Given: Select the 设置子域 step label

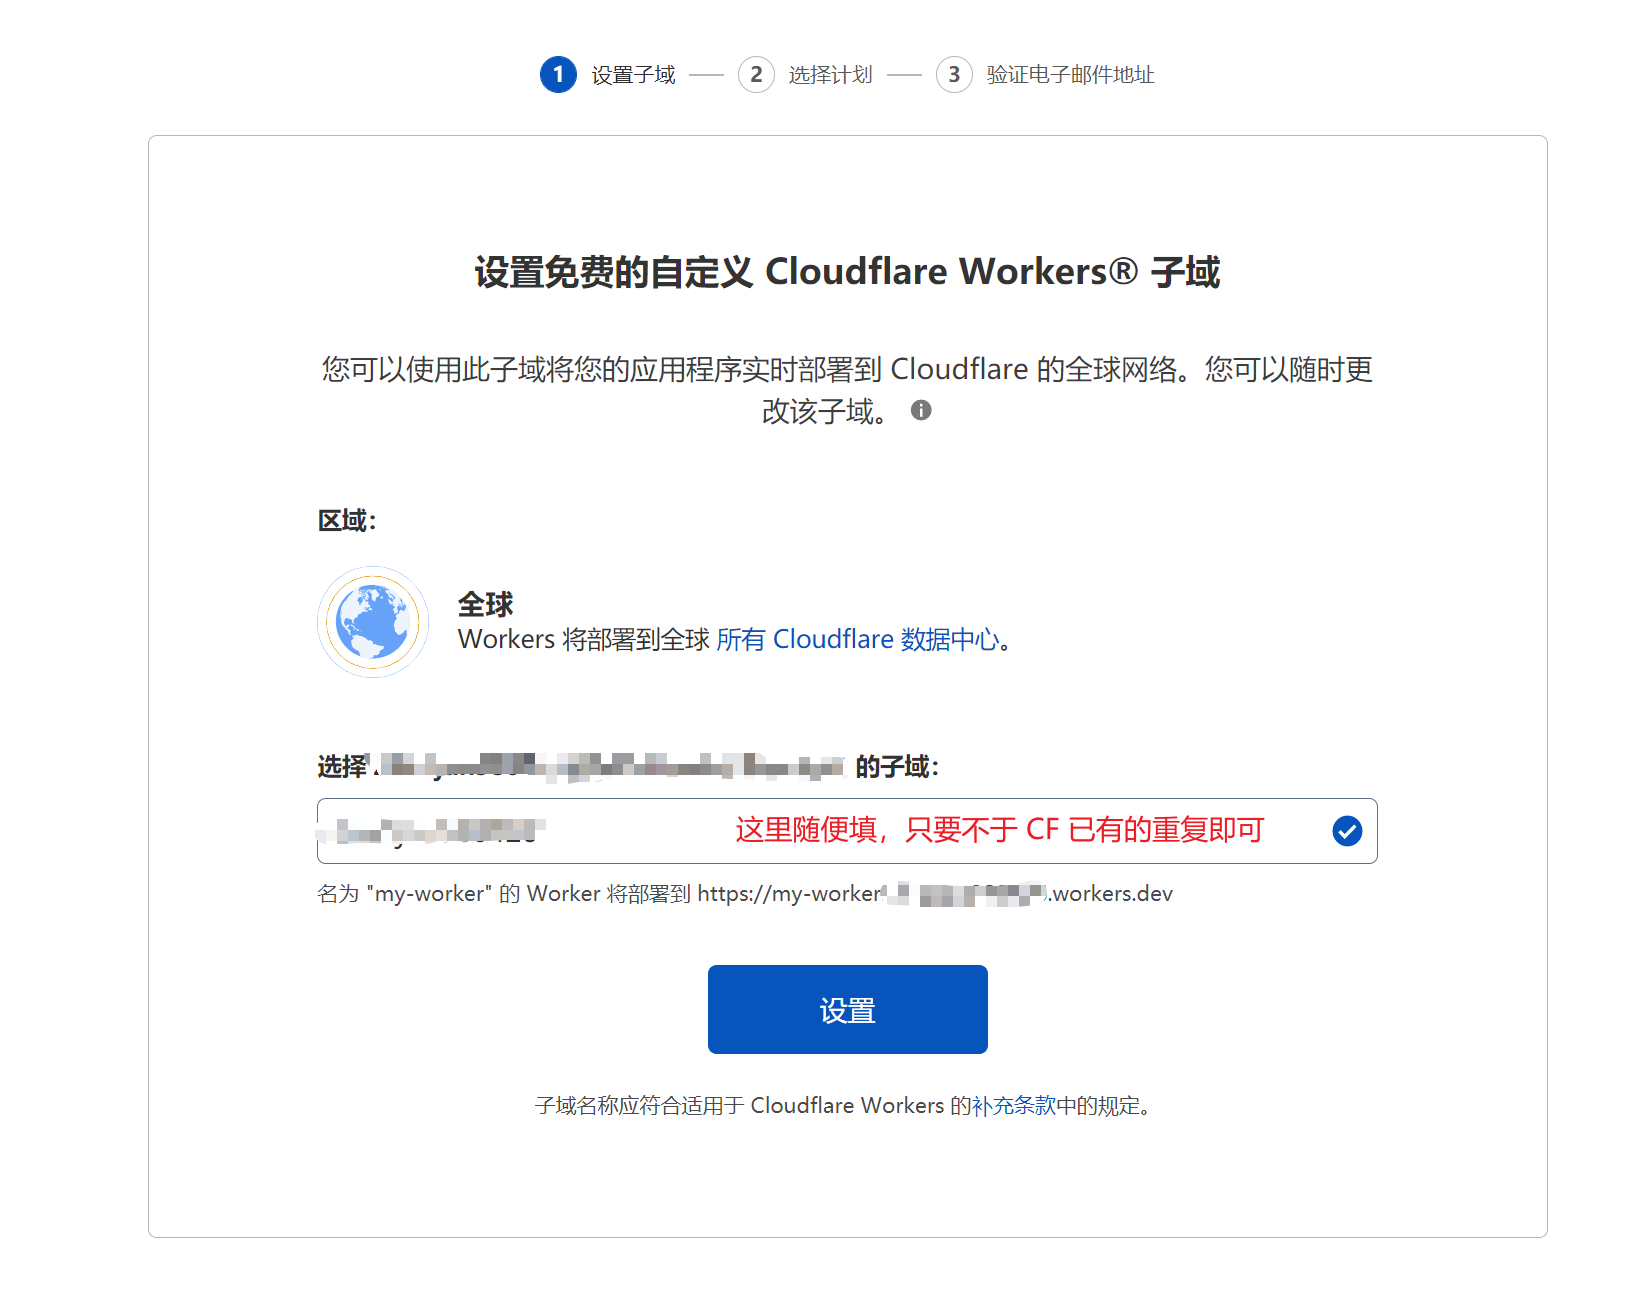Looking at the screenshot, I should coord(633,75).
